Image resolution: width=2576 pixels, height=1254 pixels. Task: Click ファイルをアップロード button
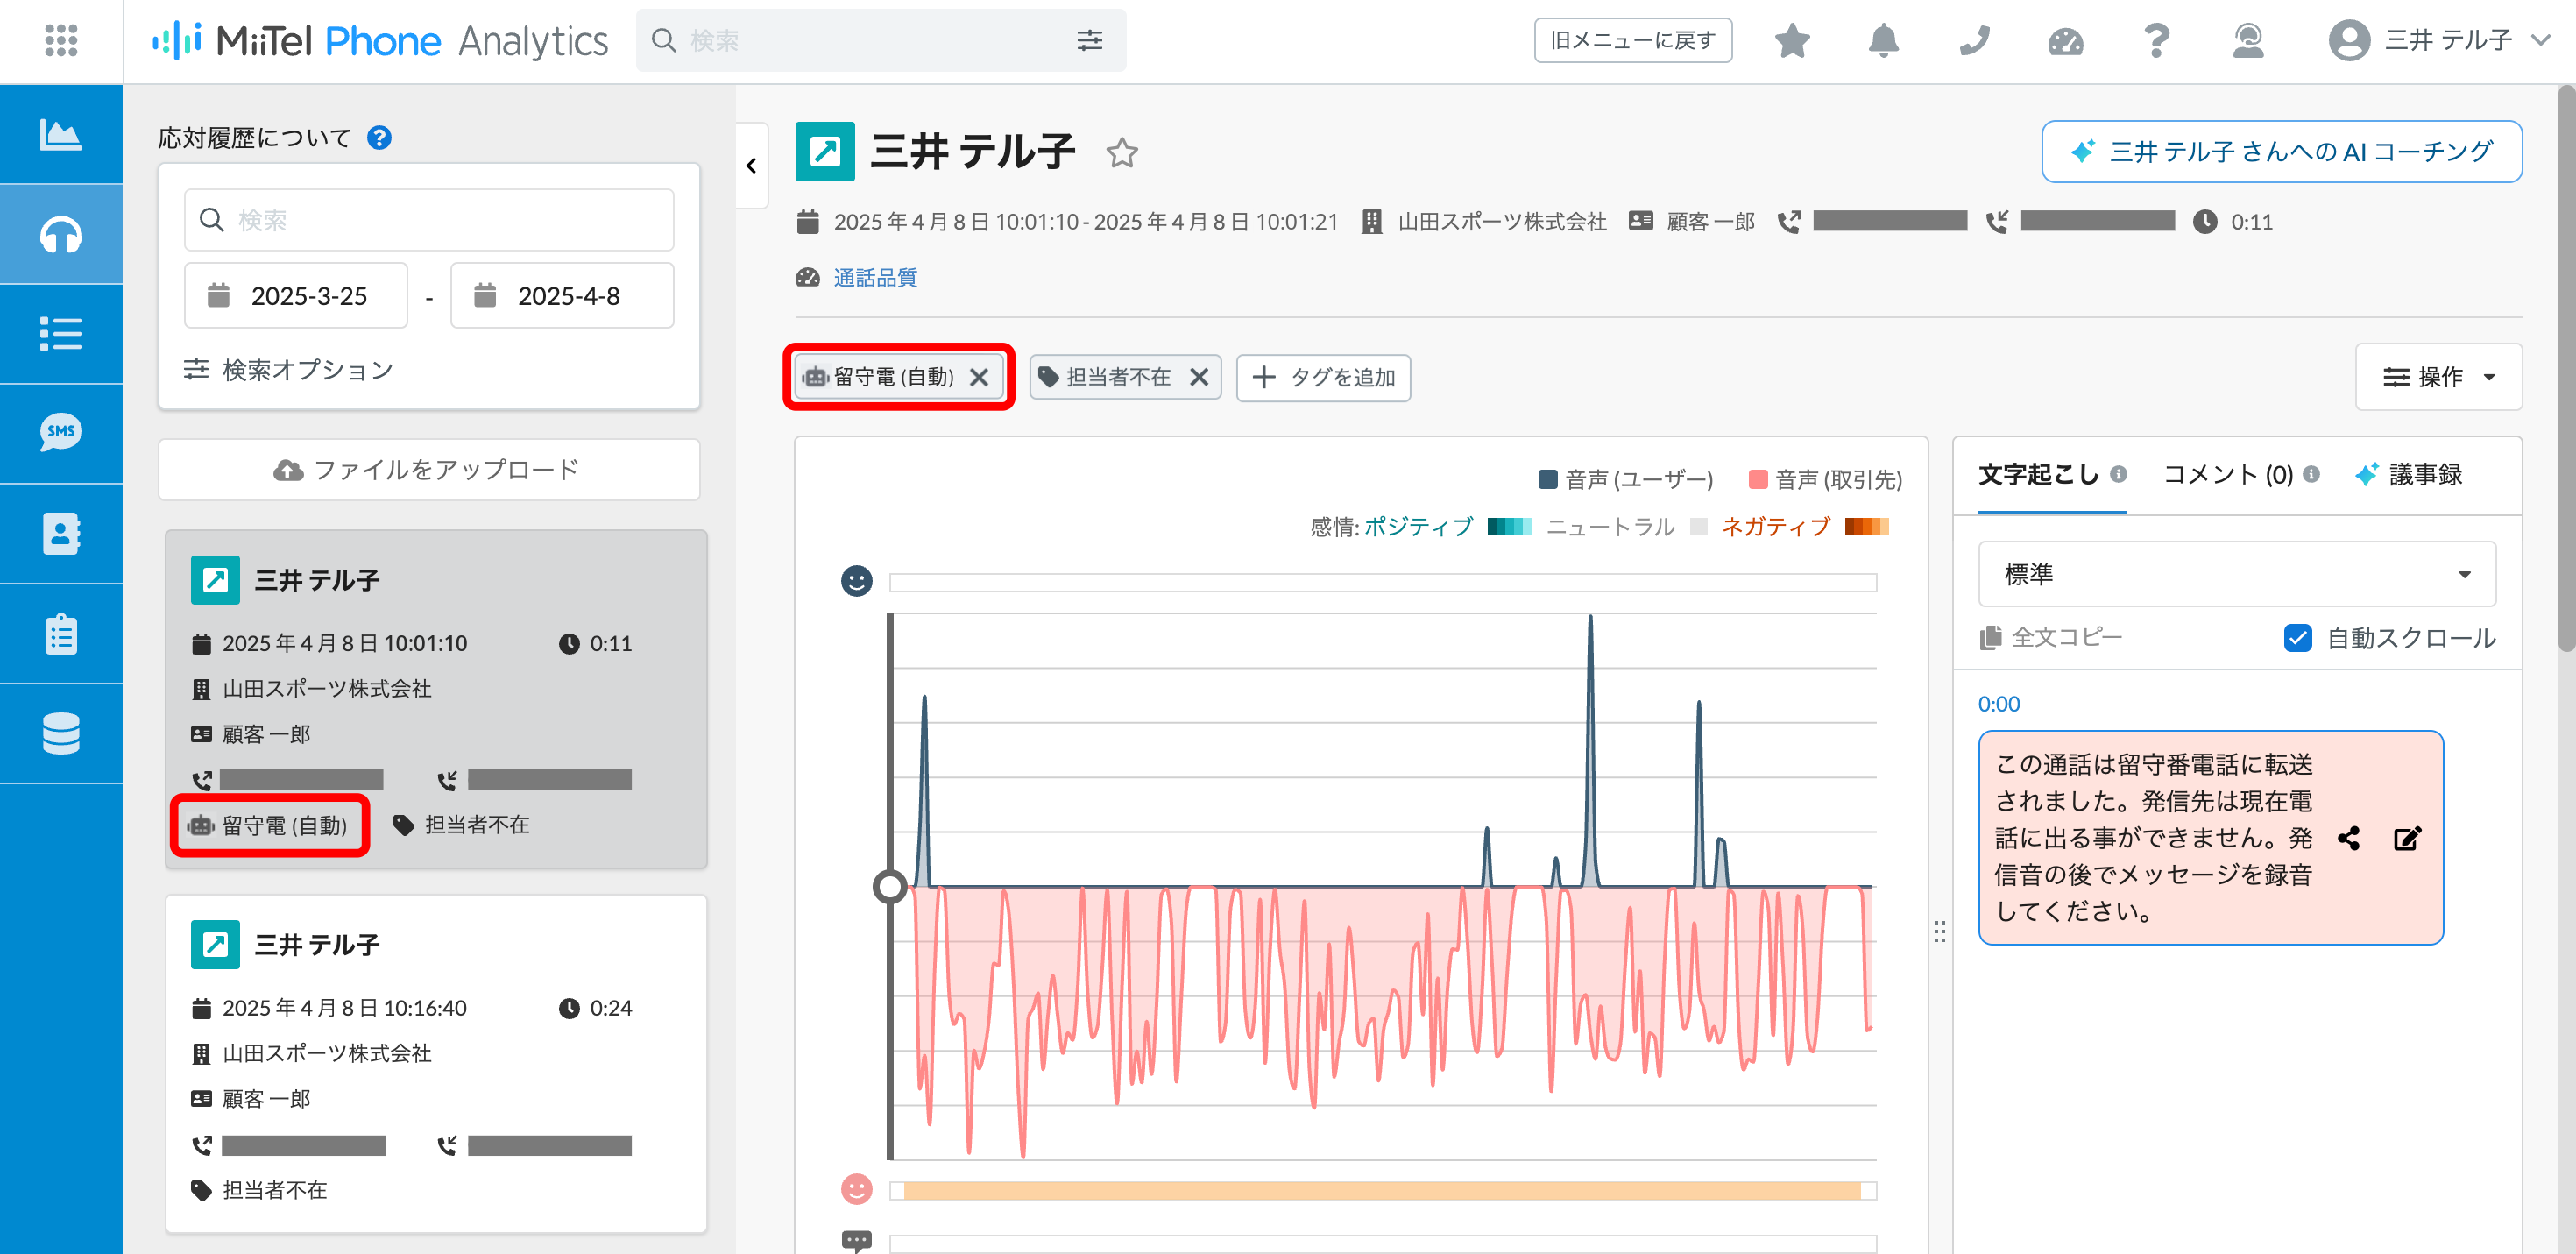429,470
